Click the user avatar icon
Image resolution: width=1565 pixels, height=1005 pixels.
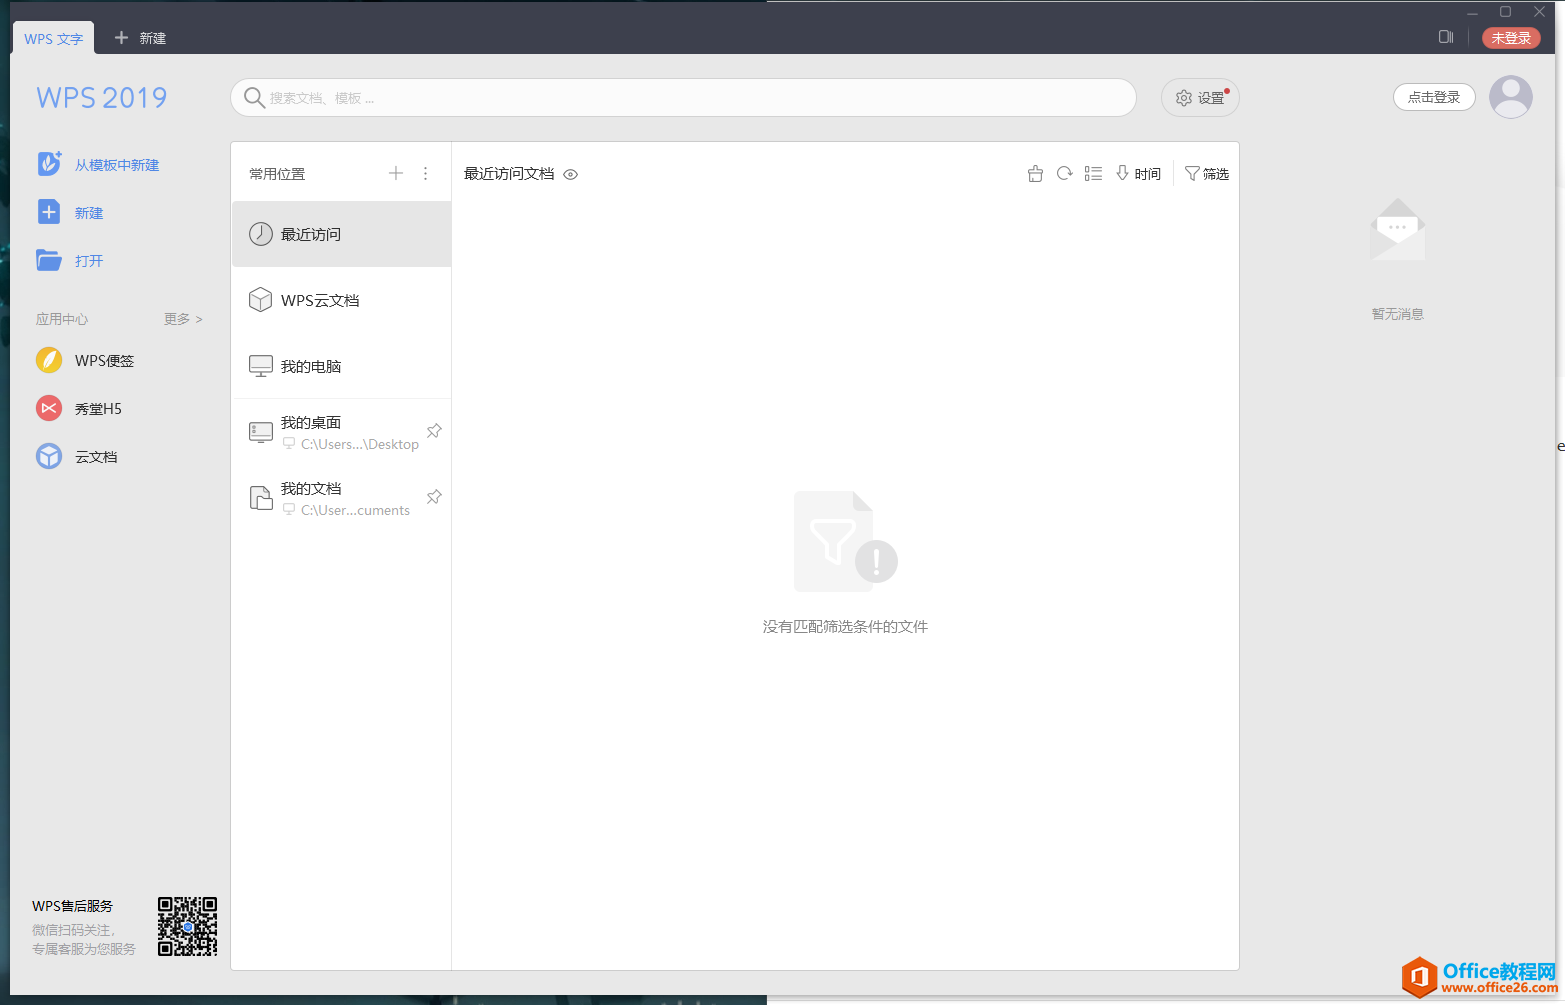pyautogui.click(x=1511, y=97)
